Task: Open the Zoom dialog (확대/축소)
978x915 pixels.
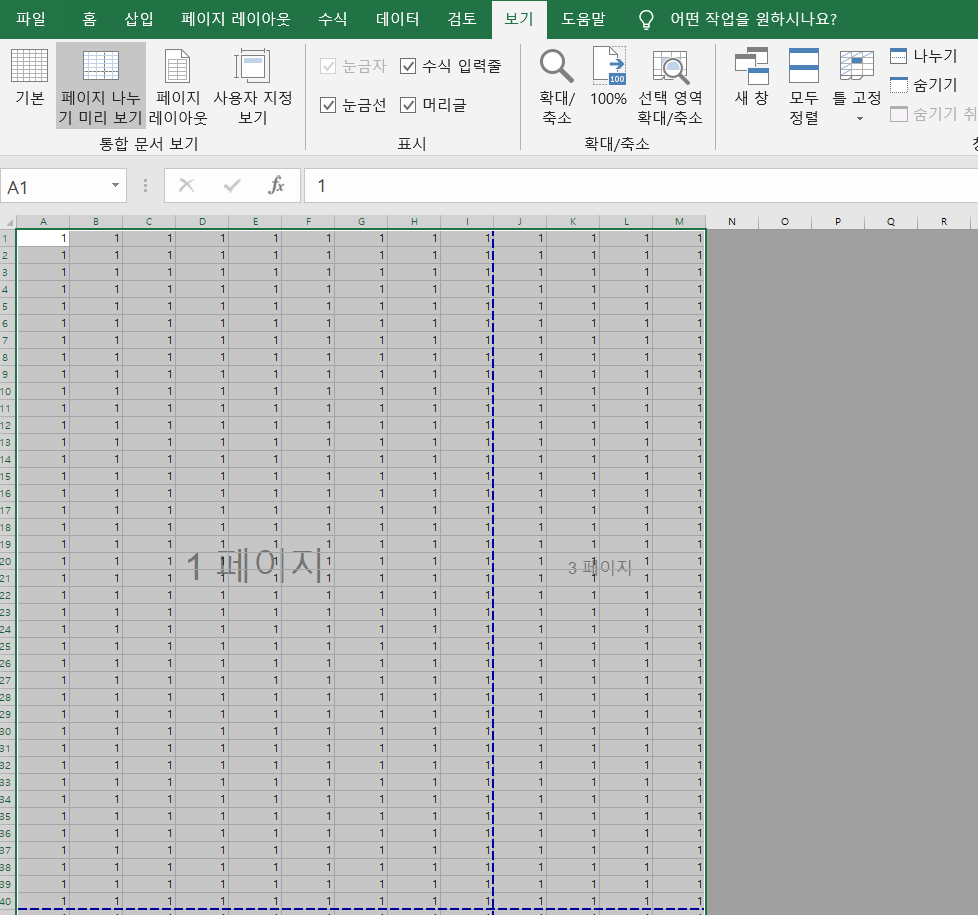Action: pyautogui.click(x=556, y=86)
